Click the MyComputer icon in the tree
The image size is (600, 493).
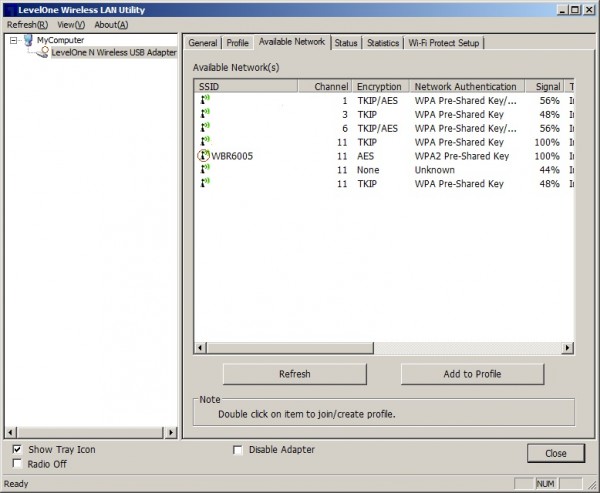tap(28, 40)
